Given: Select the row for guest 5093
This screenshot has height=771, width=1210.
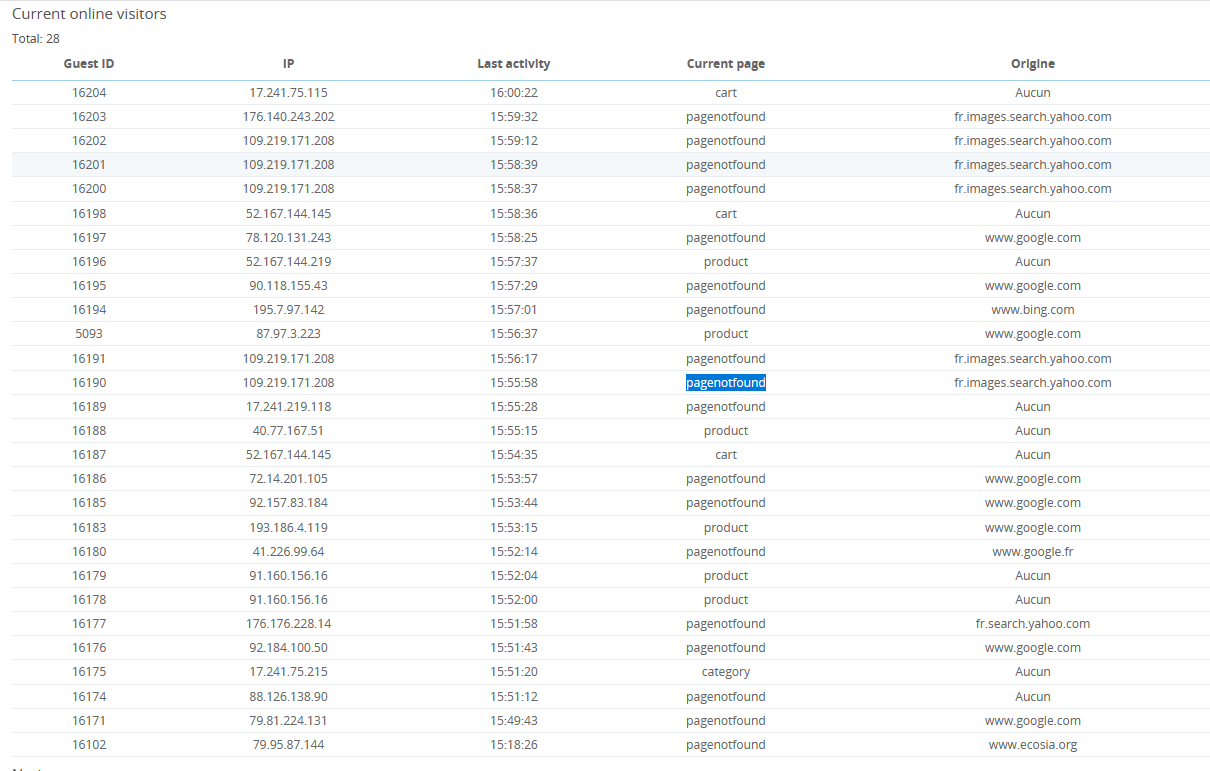Looking at the screenshot, I should tap(611, 334).
